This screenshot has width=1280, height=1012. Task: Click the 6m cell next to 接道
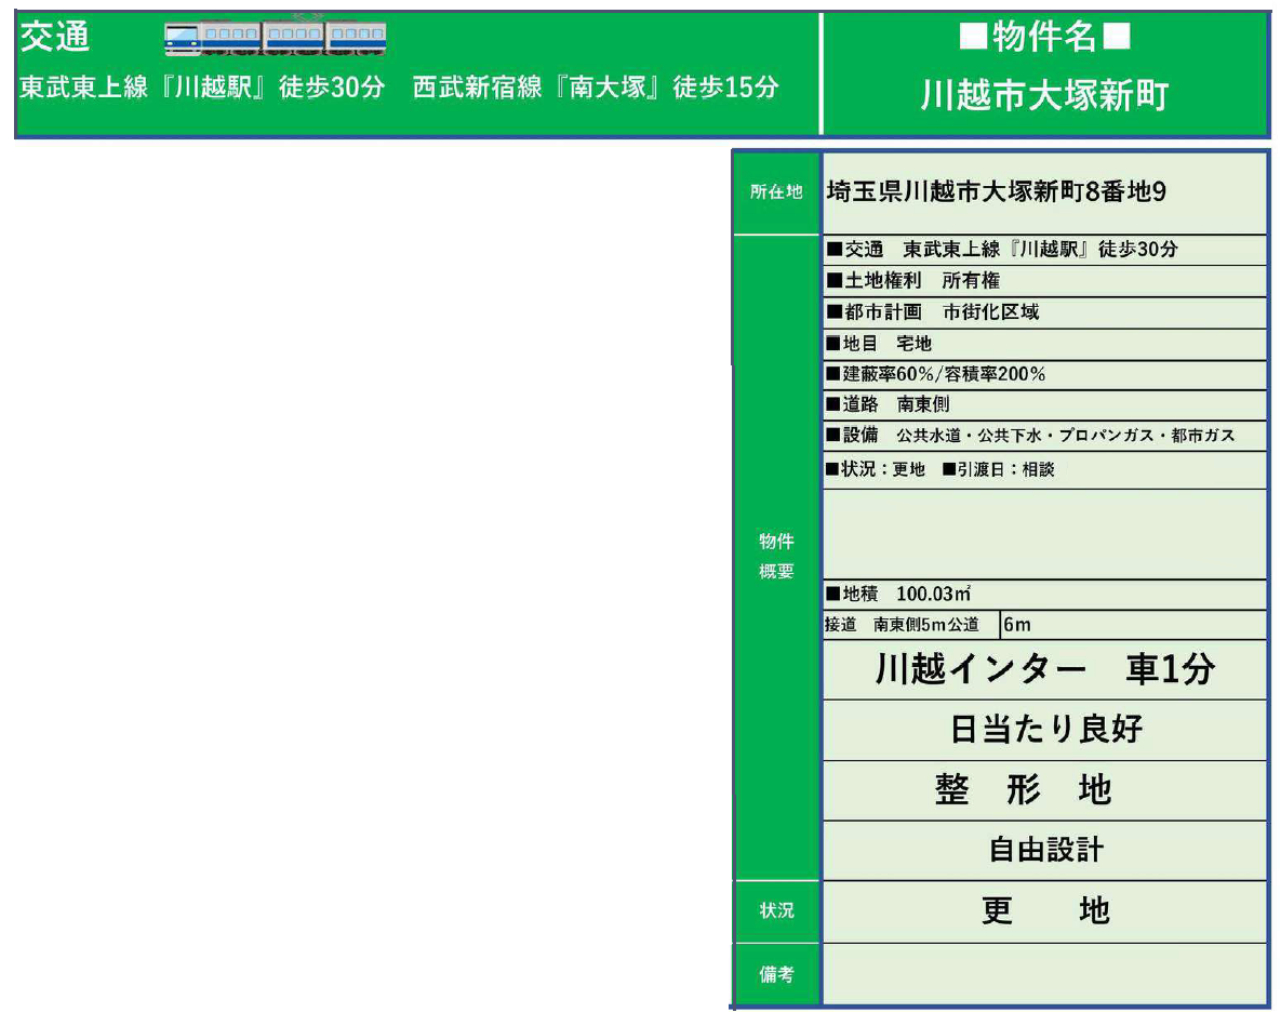click(x=1017, y=625)
